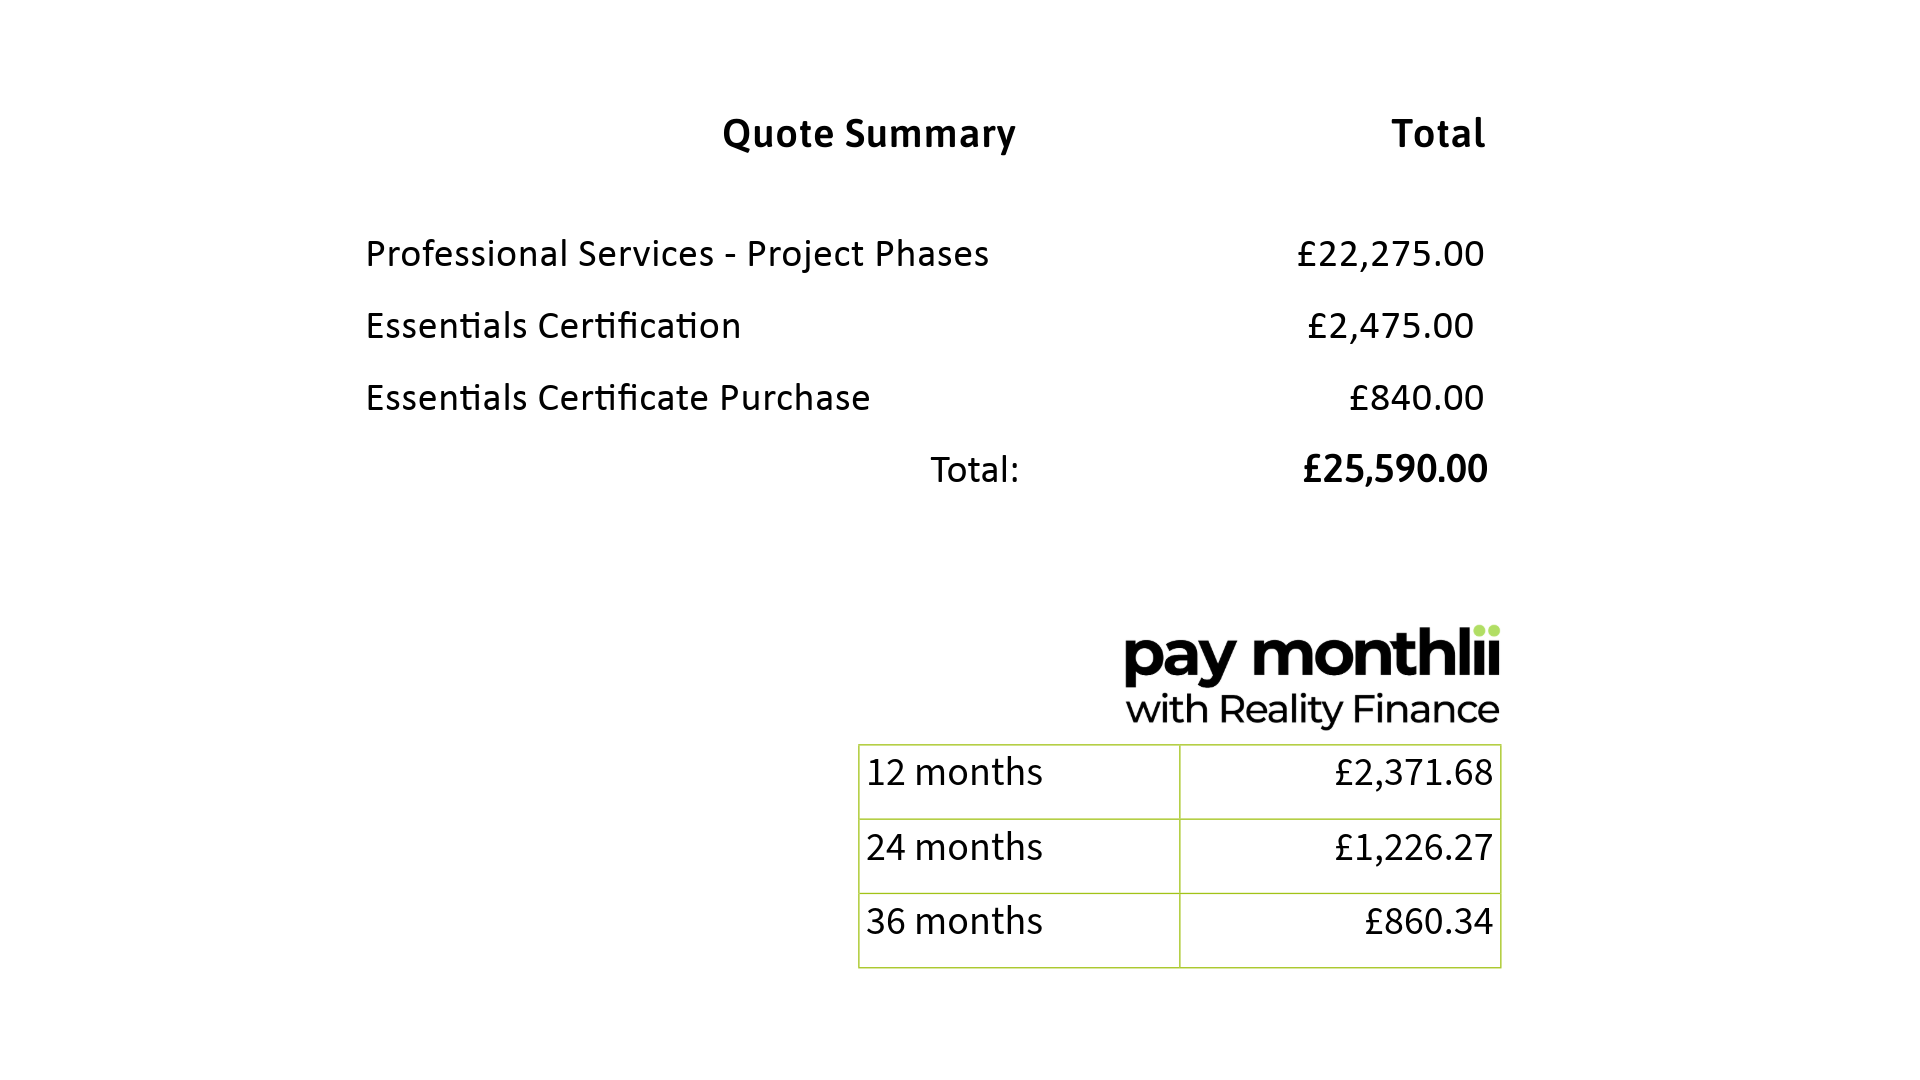Click the Total column heading
The image size is (1920, 1080).
[x=1438, y=134]
